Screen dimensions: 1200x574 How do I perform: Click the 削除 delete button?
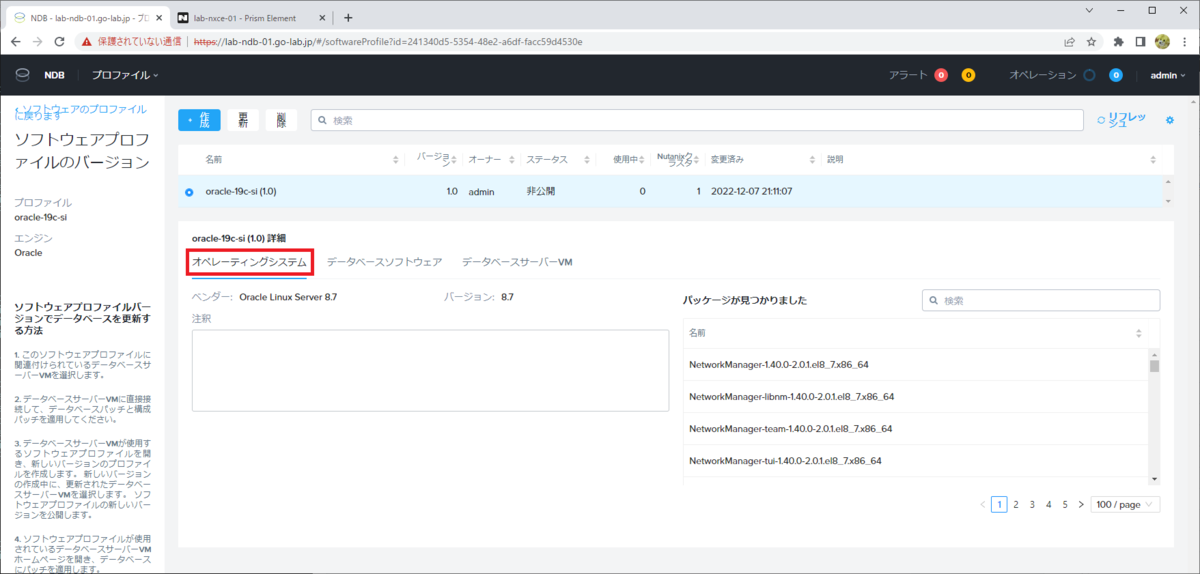(x=282, y=120)
